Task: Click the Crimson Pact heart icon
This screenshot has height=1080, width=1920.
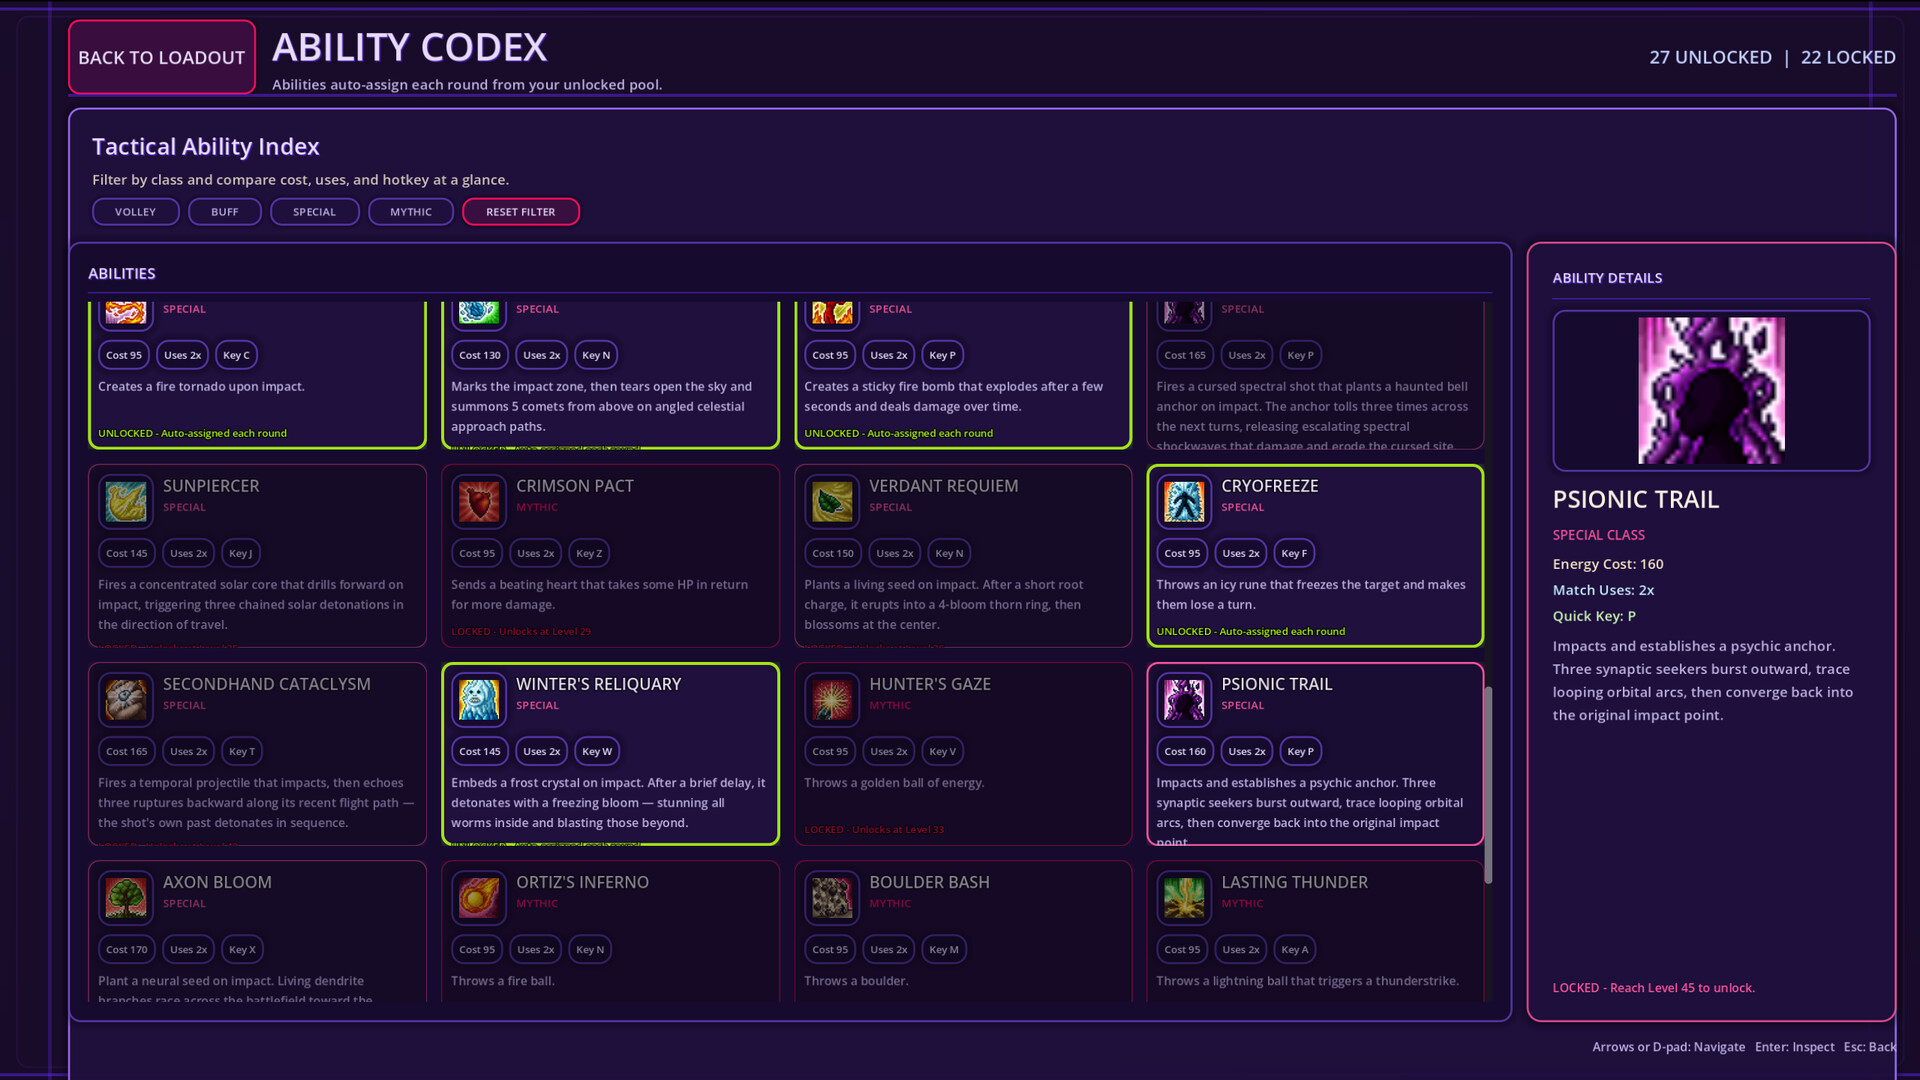Action: (479, 501)
